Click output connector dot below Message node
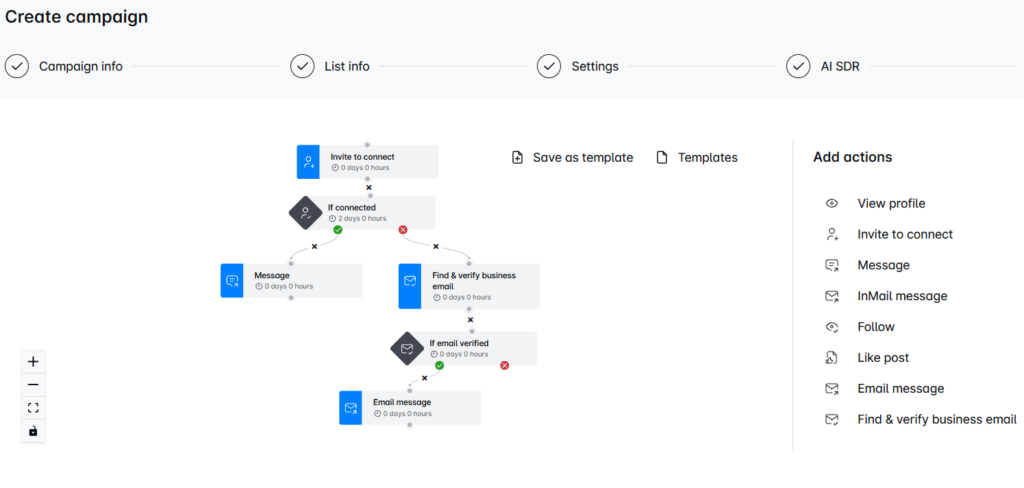The image size is (1024, 488). pos(291,298)
